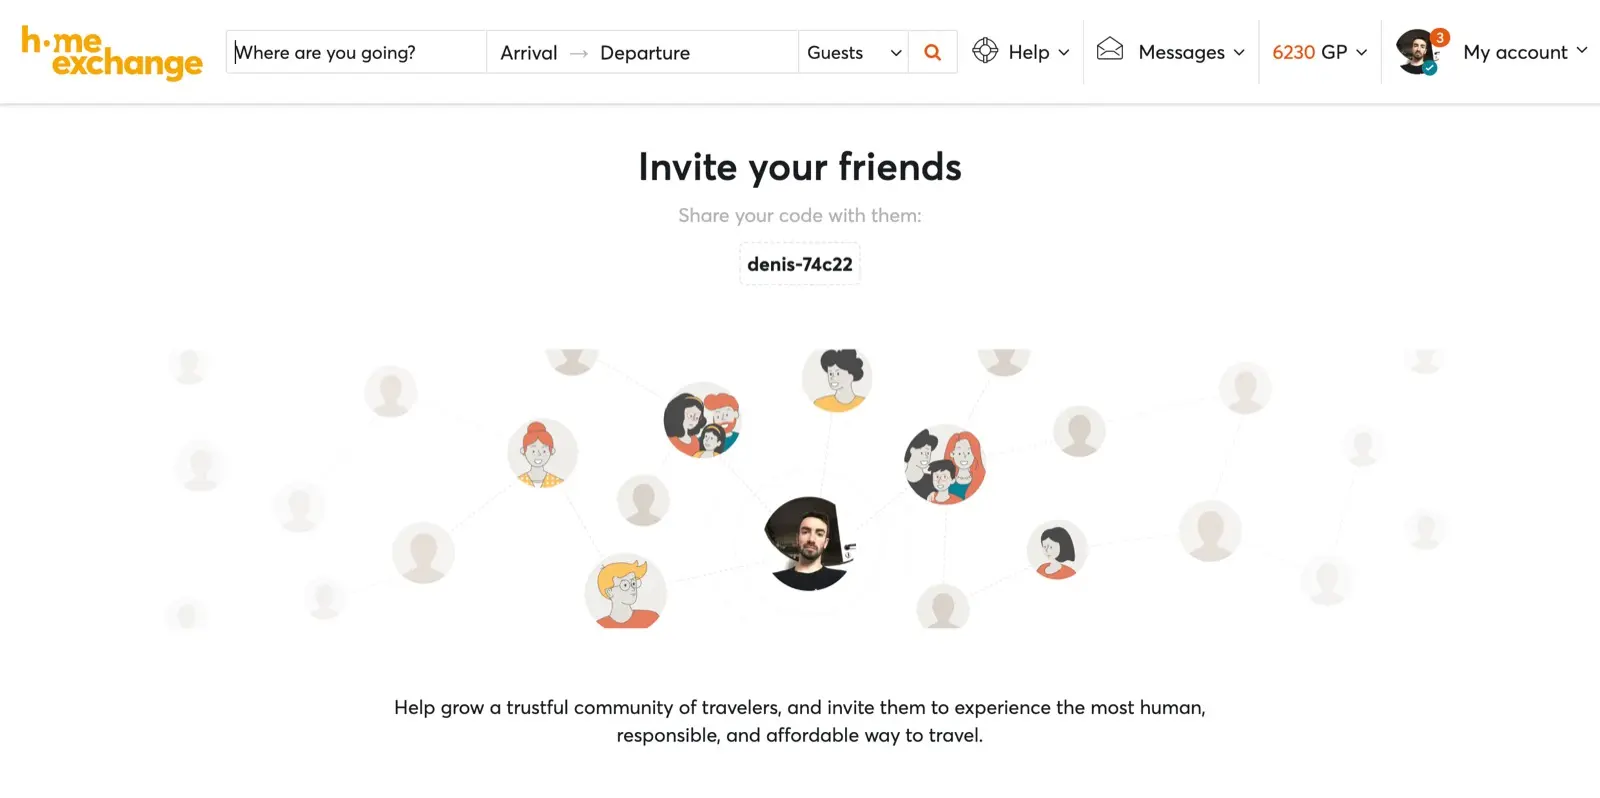Click the orange search magnifier icon

tap(932, 52)
